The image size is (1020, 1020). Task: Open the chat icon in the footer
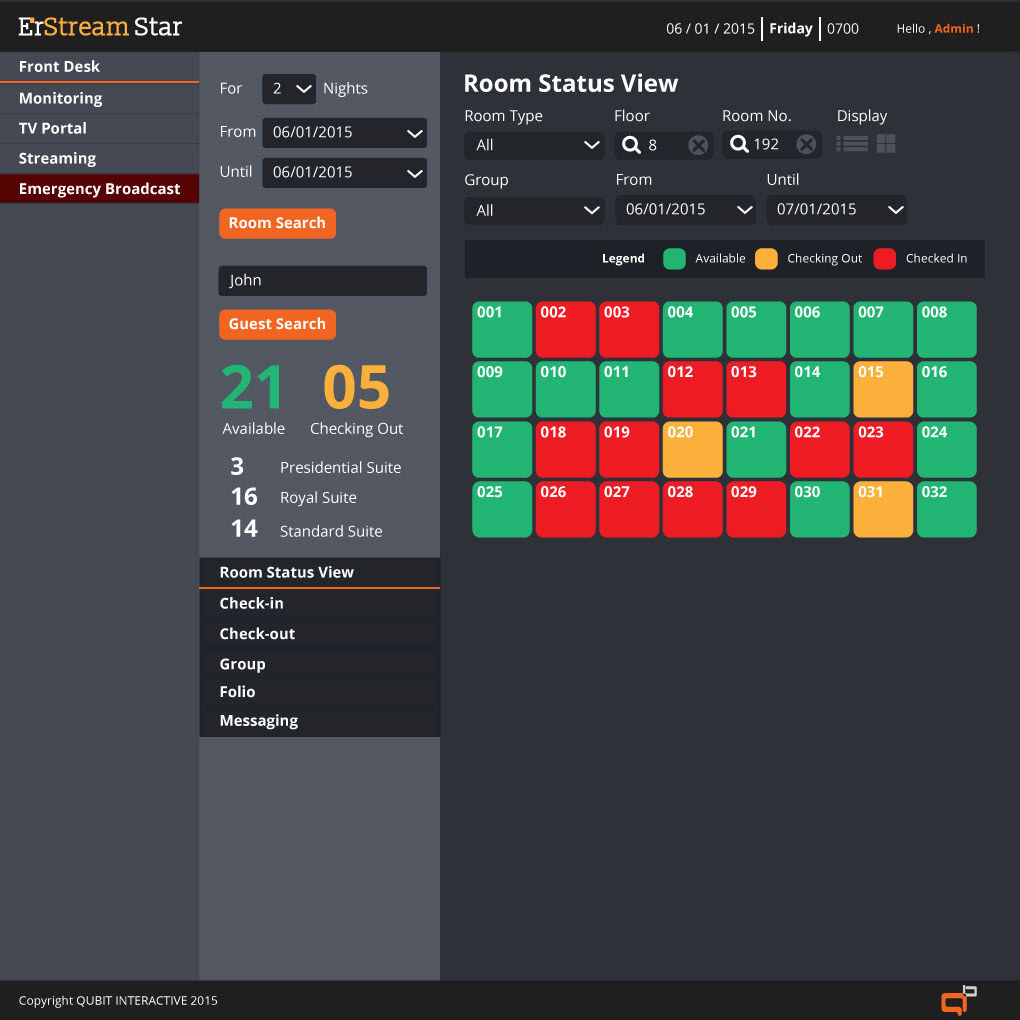click(x=958, y=1000)
